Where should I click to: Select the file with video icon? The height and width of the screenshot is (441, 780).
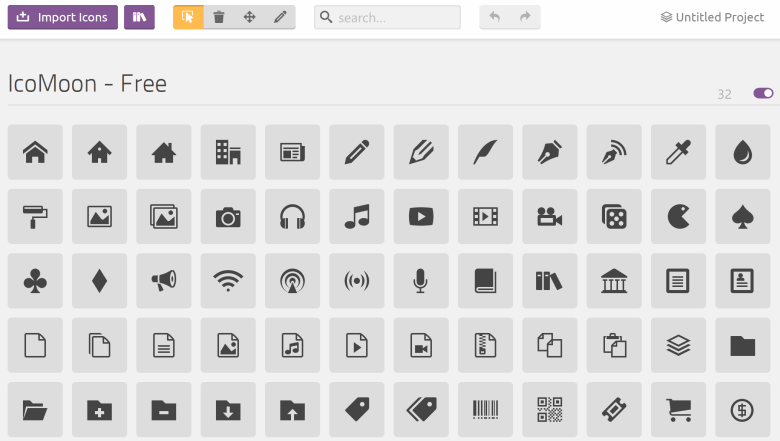421,345
